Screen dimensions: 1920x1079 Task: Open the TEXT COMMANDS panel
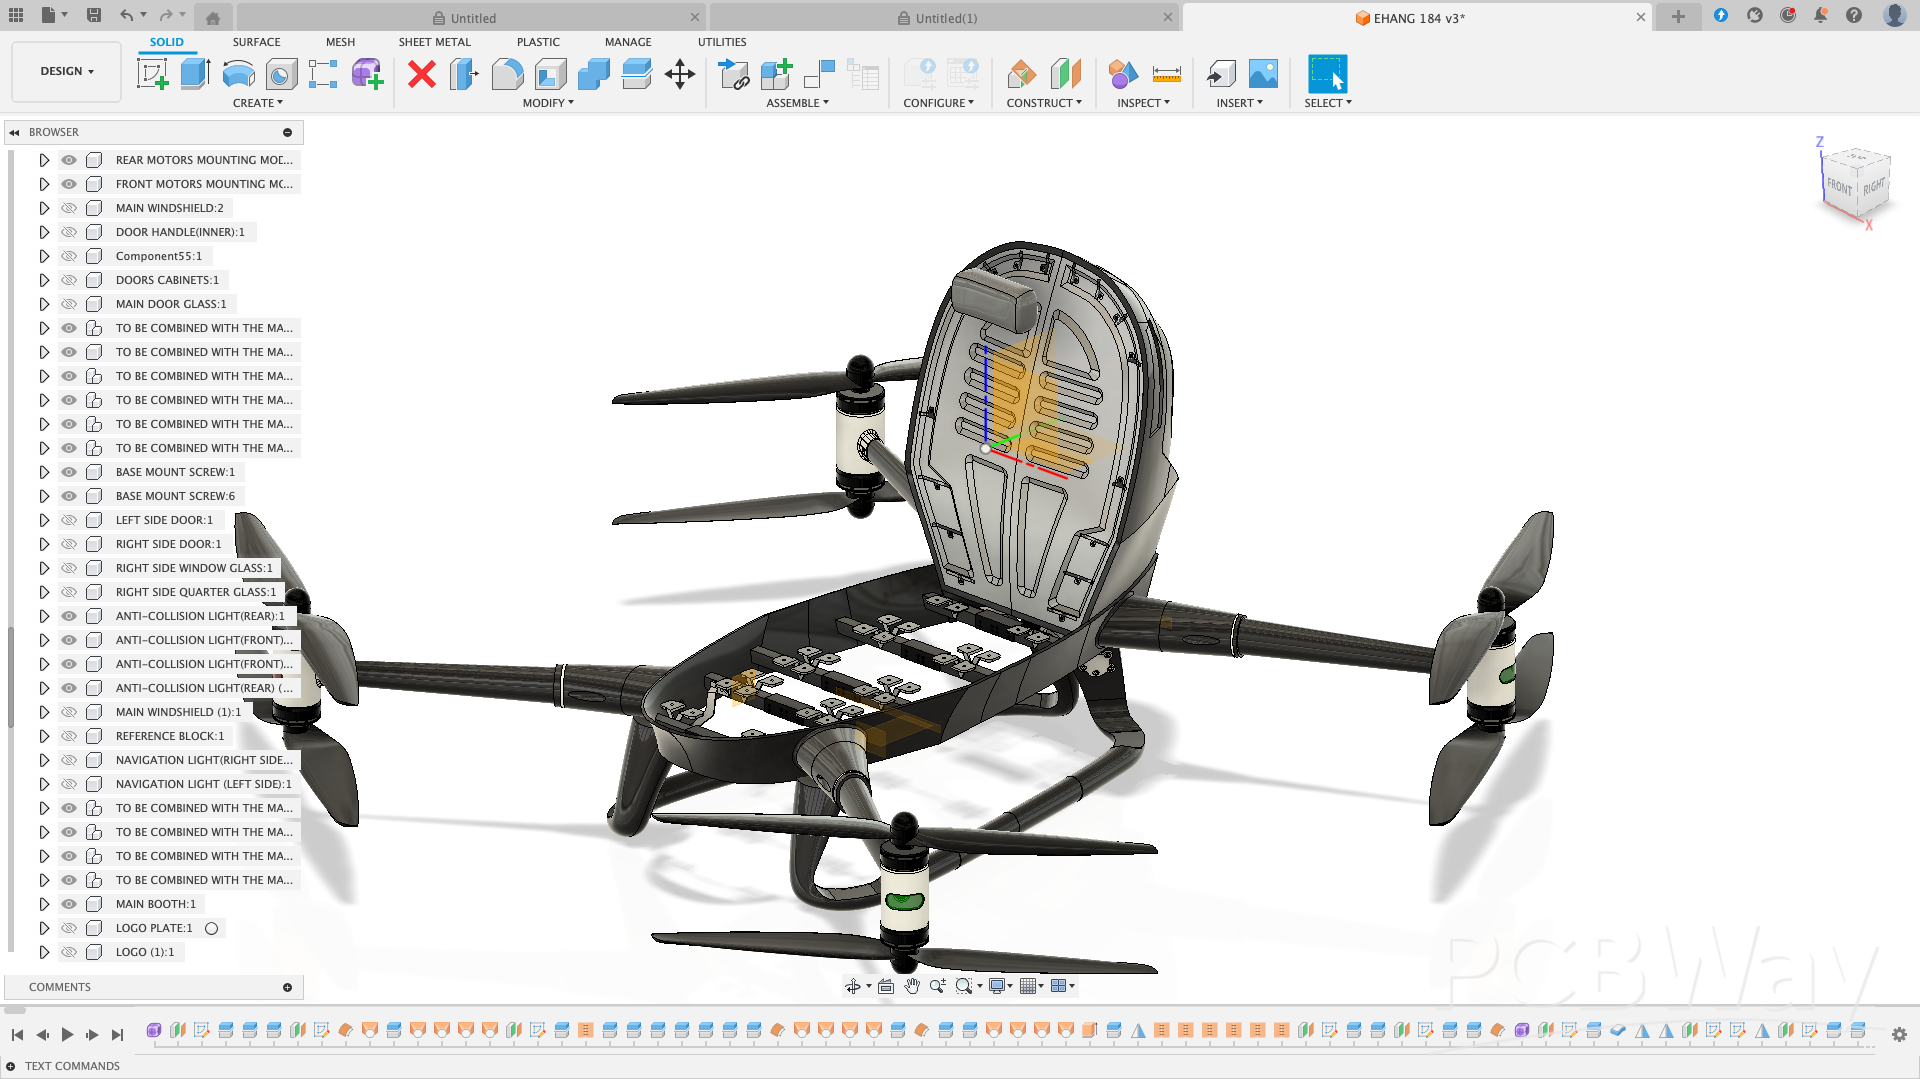72,1066
